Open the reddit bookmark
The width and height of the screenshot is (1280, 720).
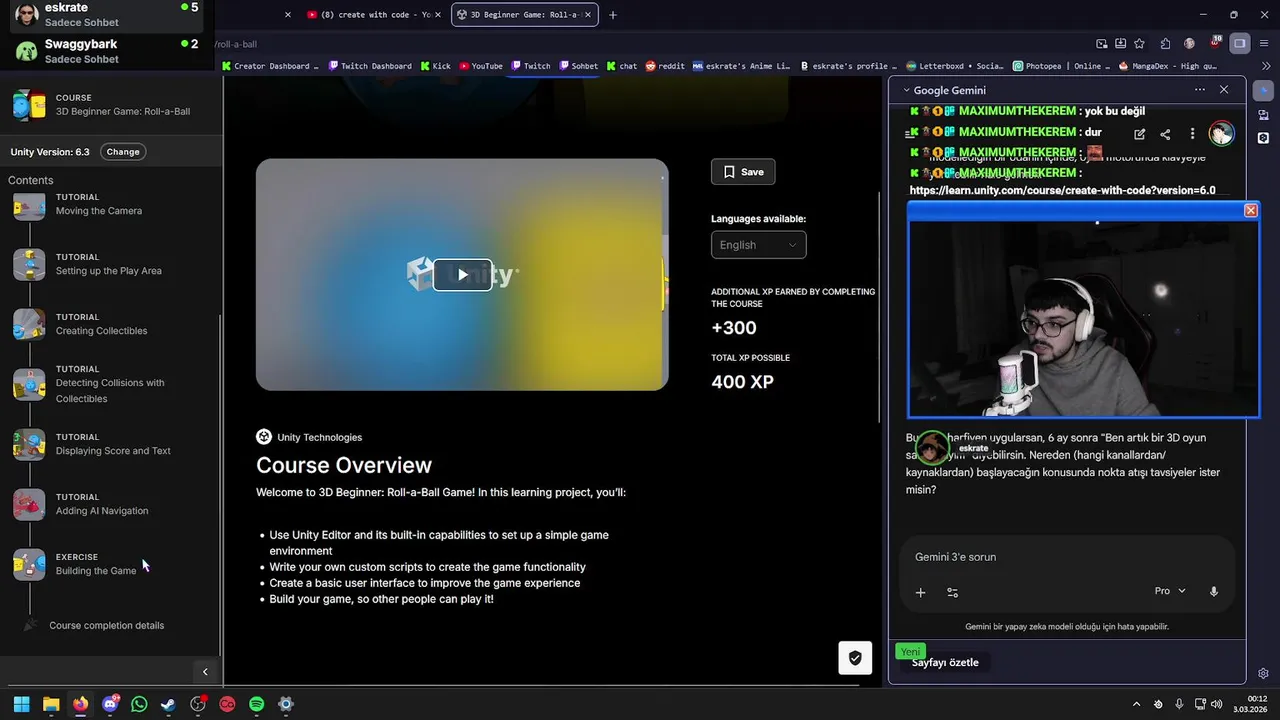click(665, 66)
